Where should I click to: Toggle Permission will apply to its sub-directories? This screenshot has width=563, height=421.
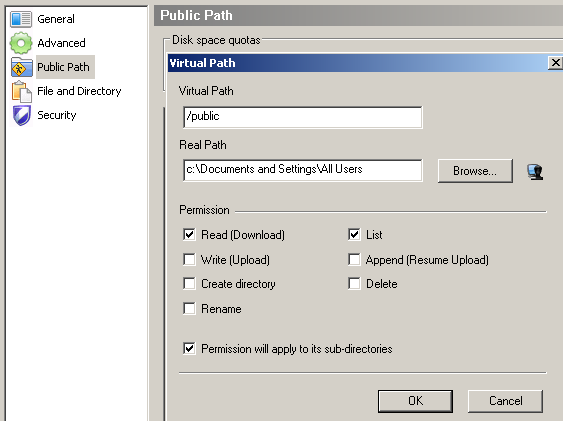[x=189, y=349]
